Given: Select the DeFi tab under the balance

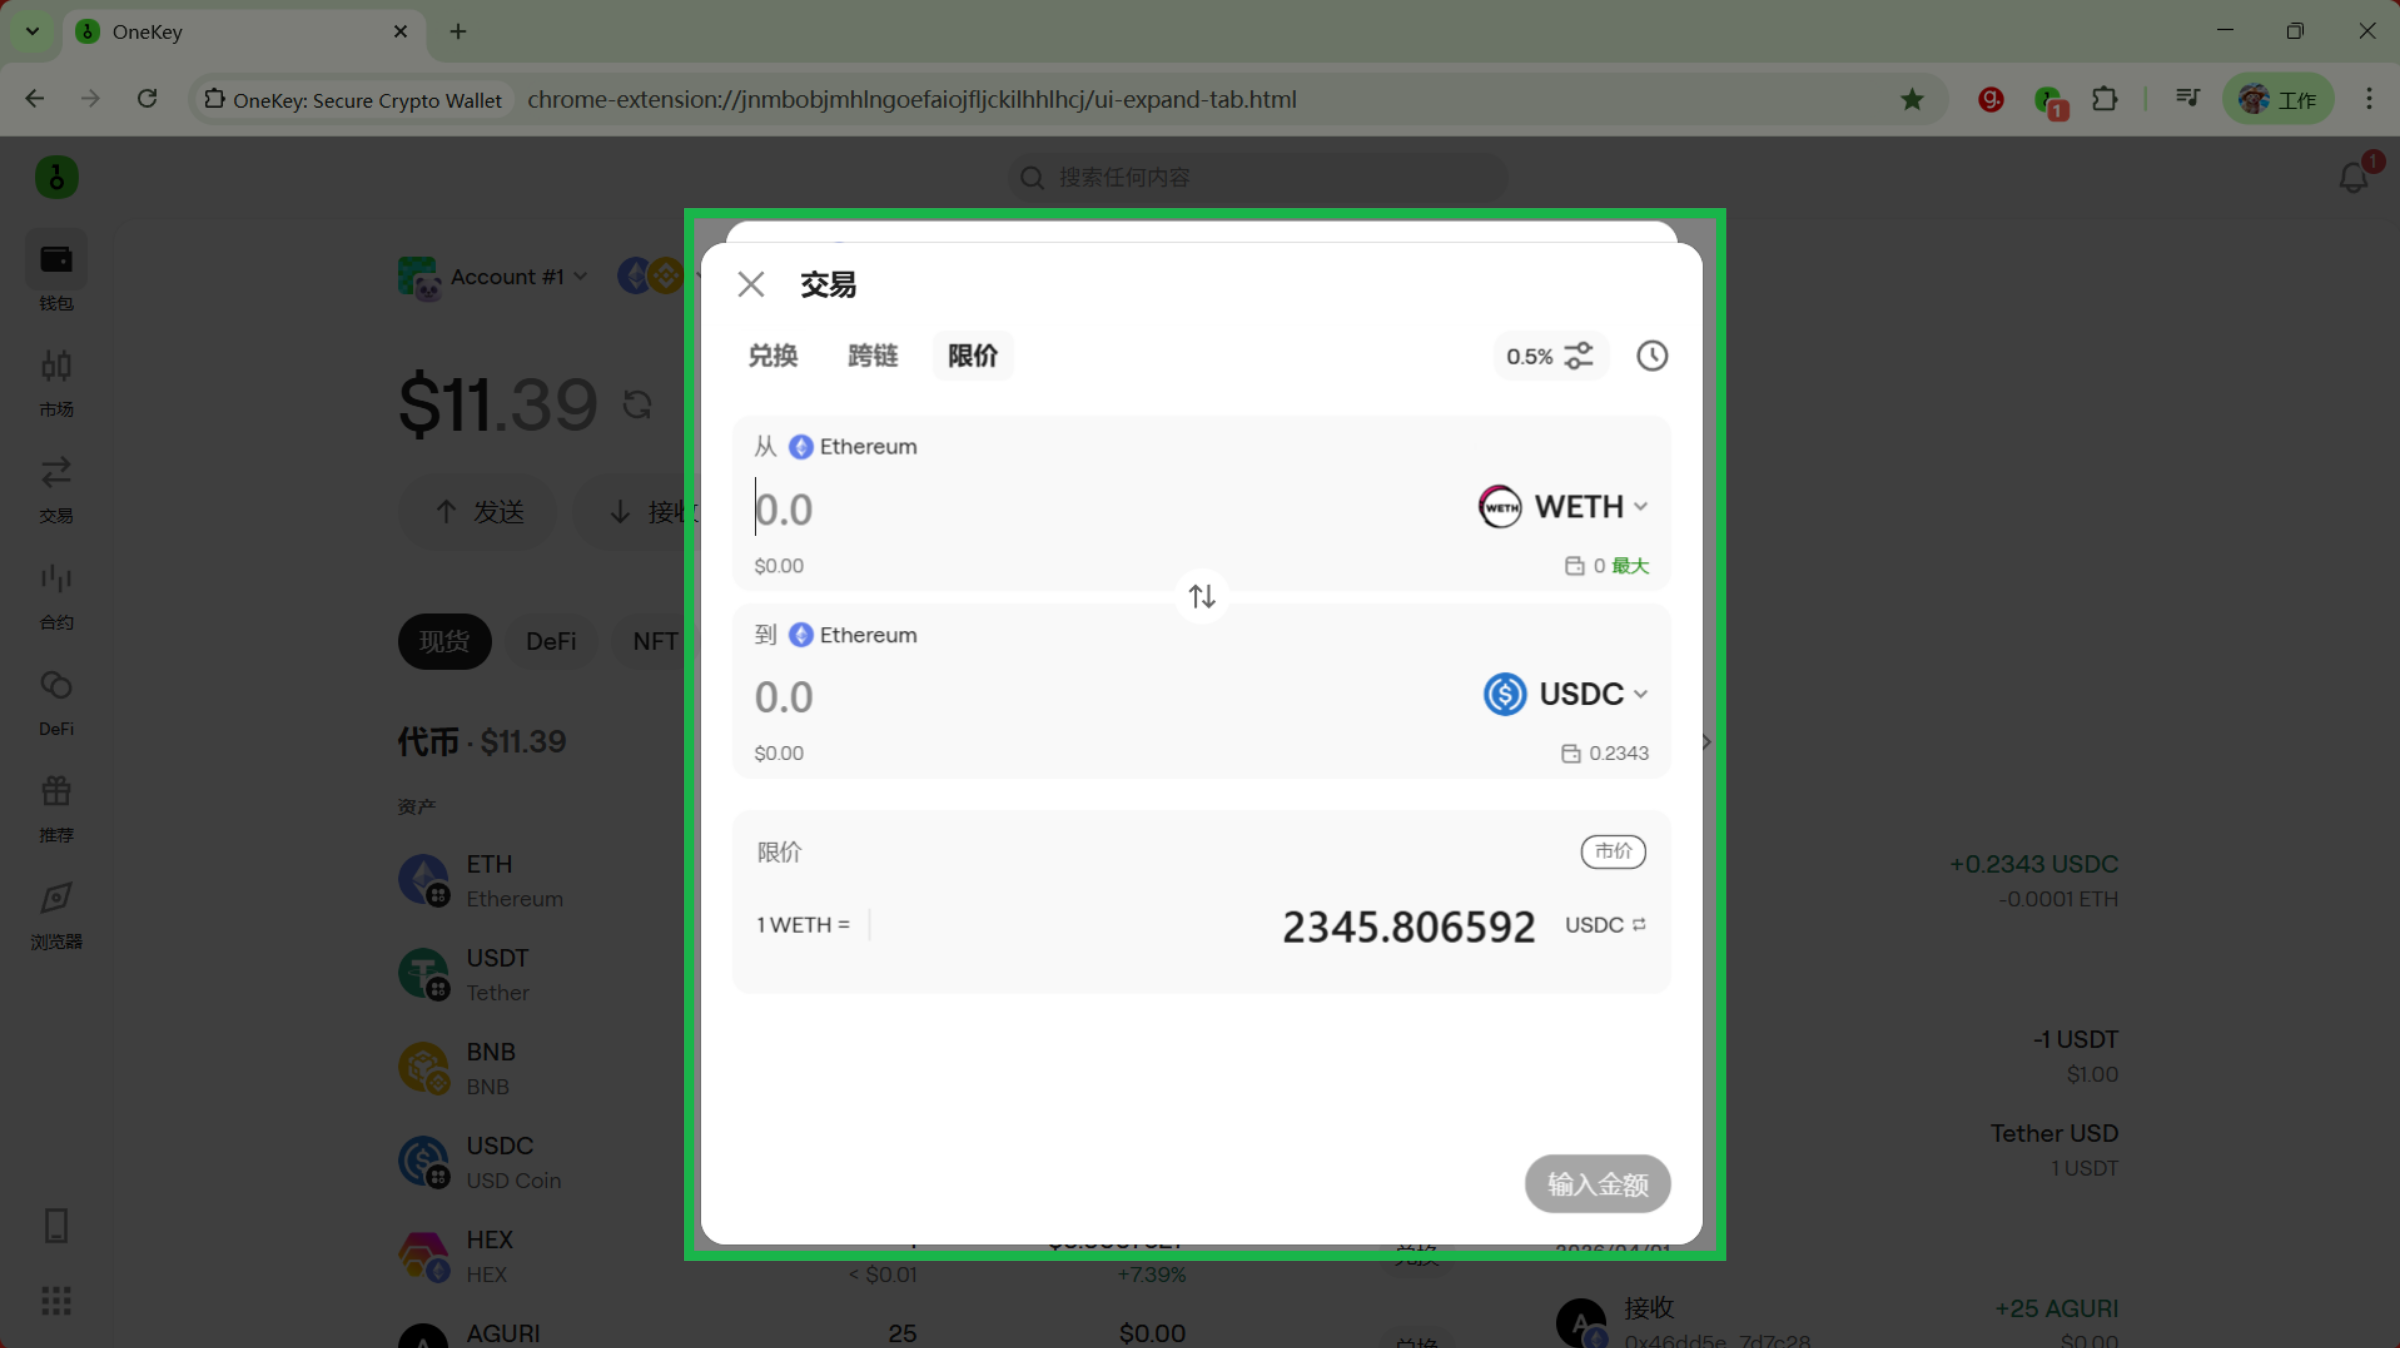Looking at the screenshot, I should tap(551, 641).
